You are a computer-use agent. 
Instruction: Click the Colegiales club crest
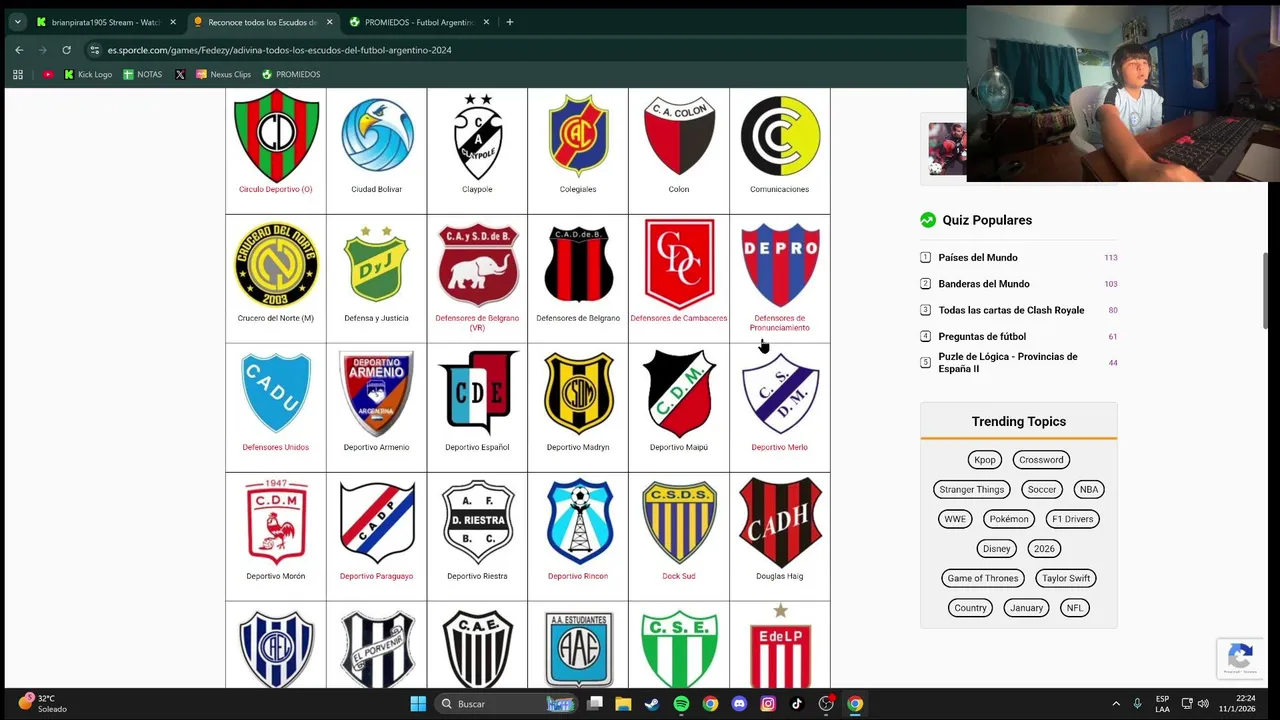tap(578, 136)
